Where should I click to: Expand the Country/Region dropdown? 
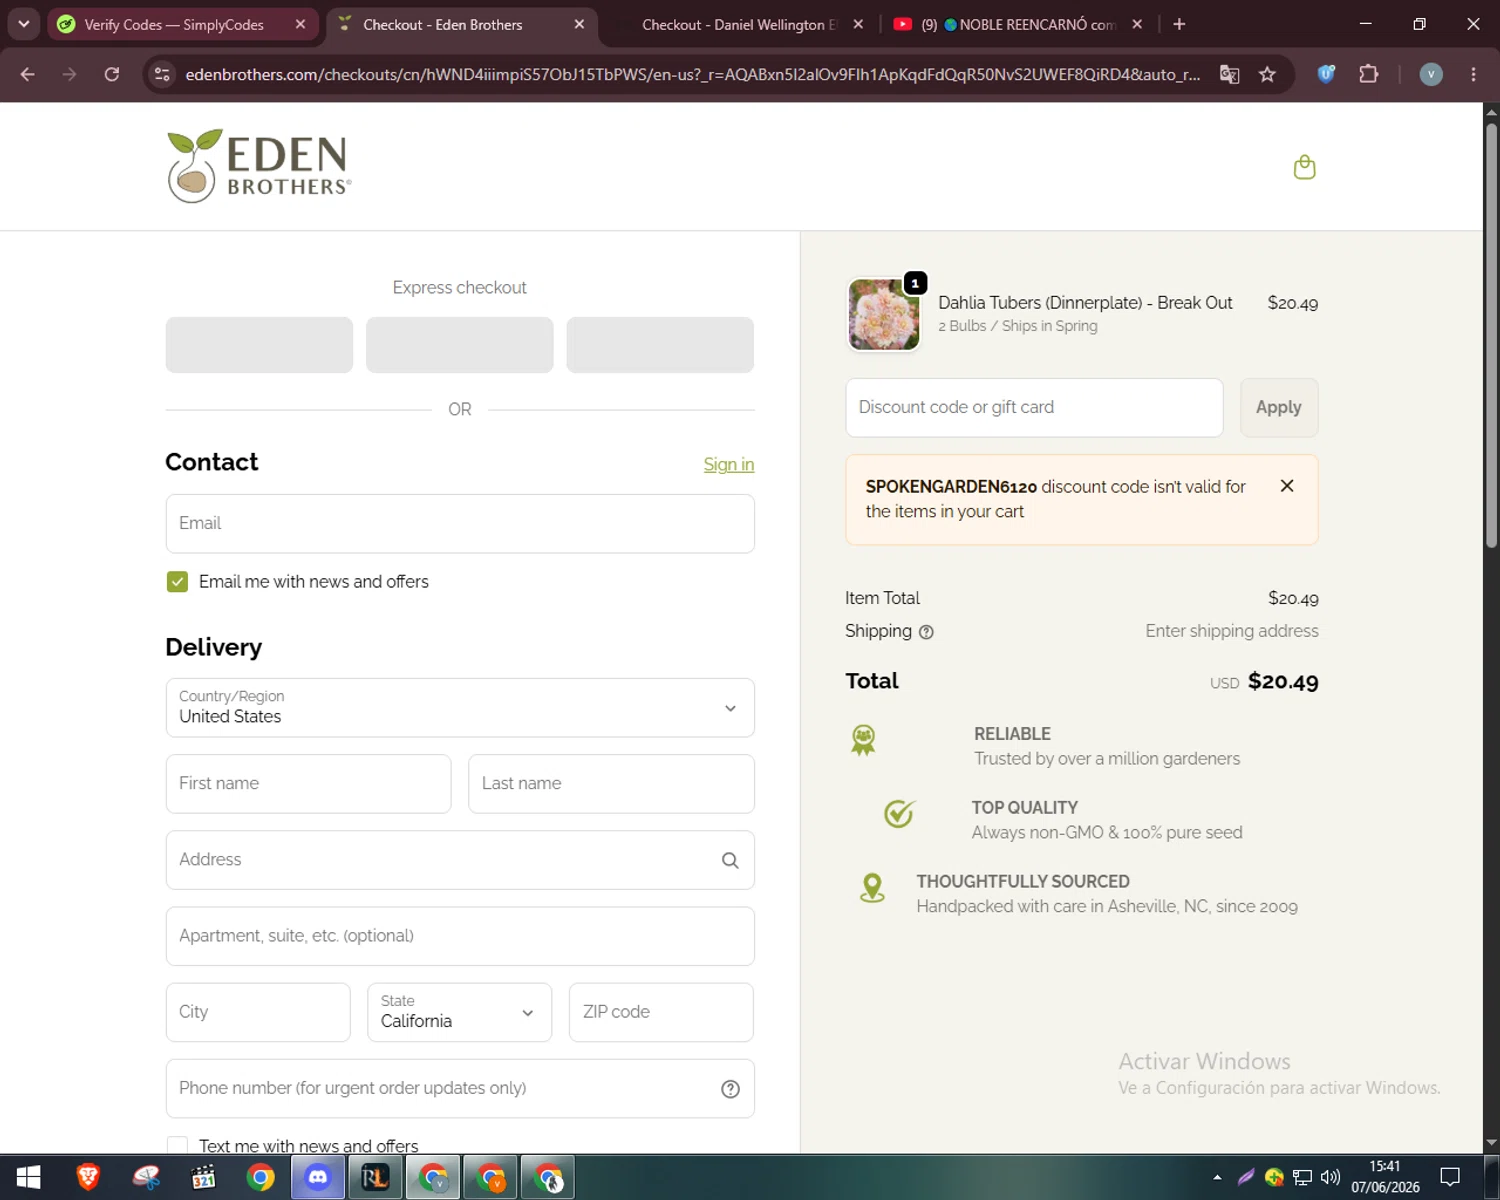coord(460,708)
